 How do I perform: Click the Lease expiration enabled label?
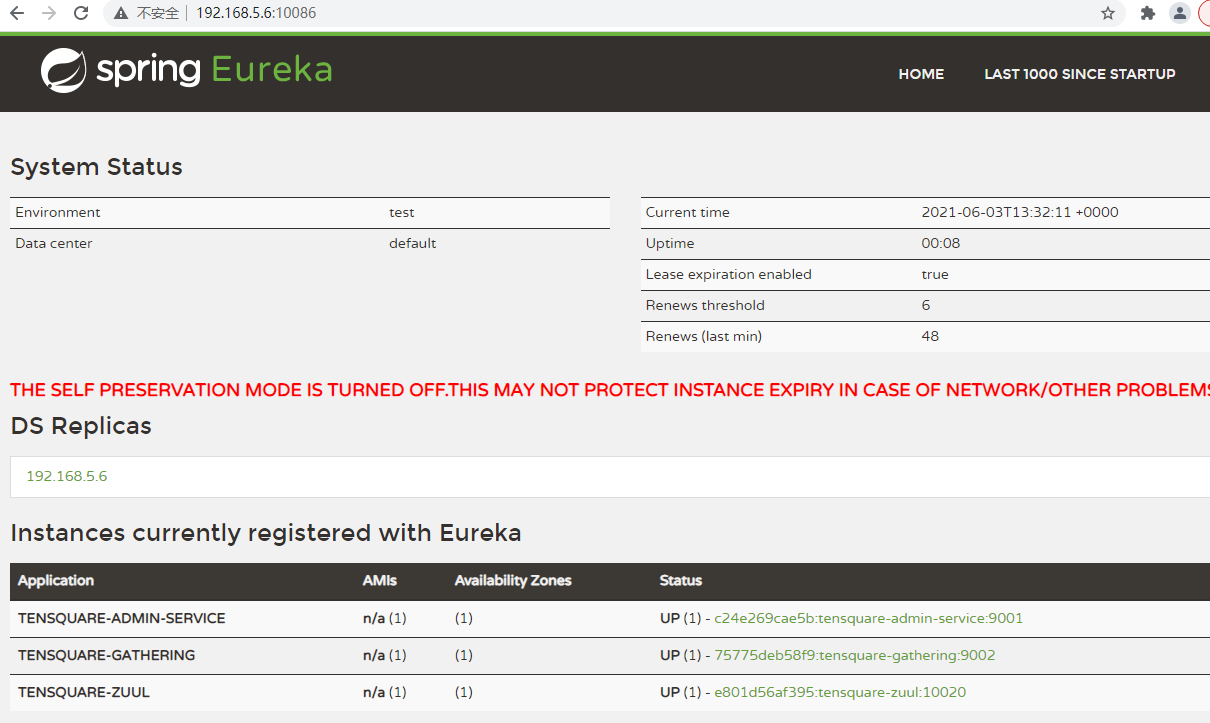(x=729, y=274)
